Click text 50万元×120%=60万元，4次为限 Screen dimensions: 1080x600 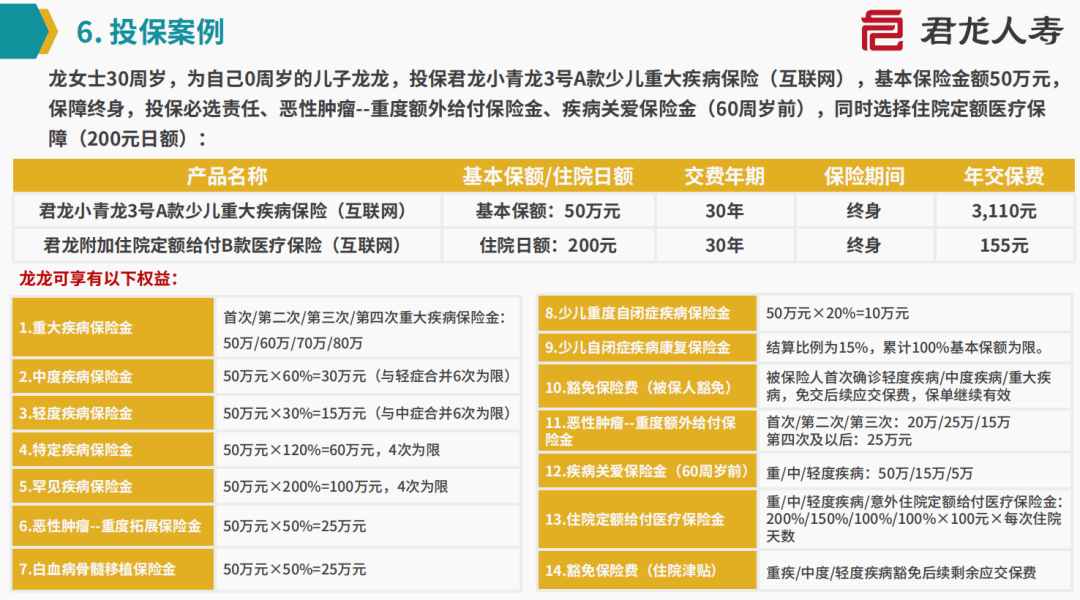331,450
